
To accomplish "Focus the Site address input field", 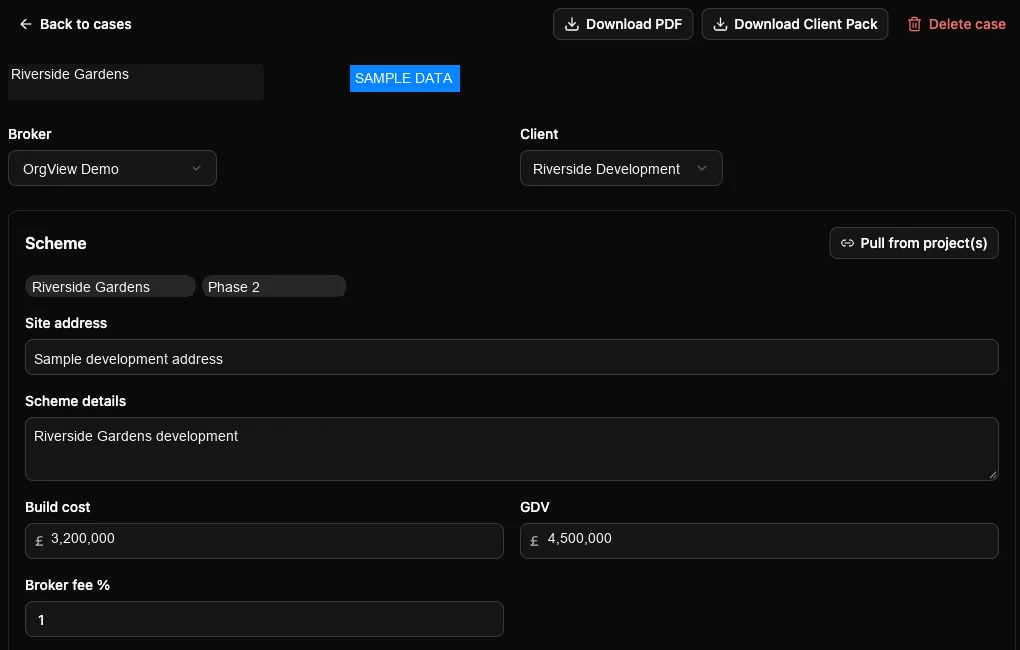I will tap(511, 357).
